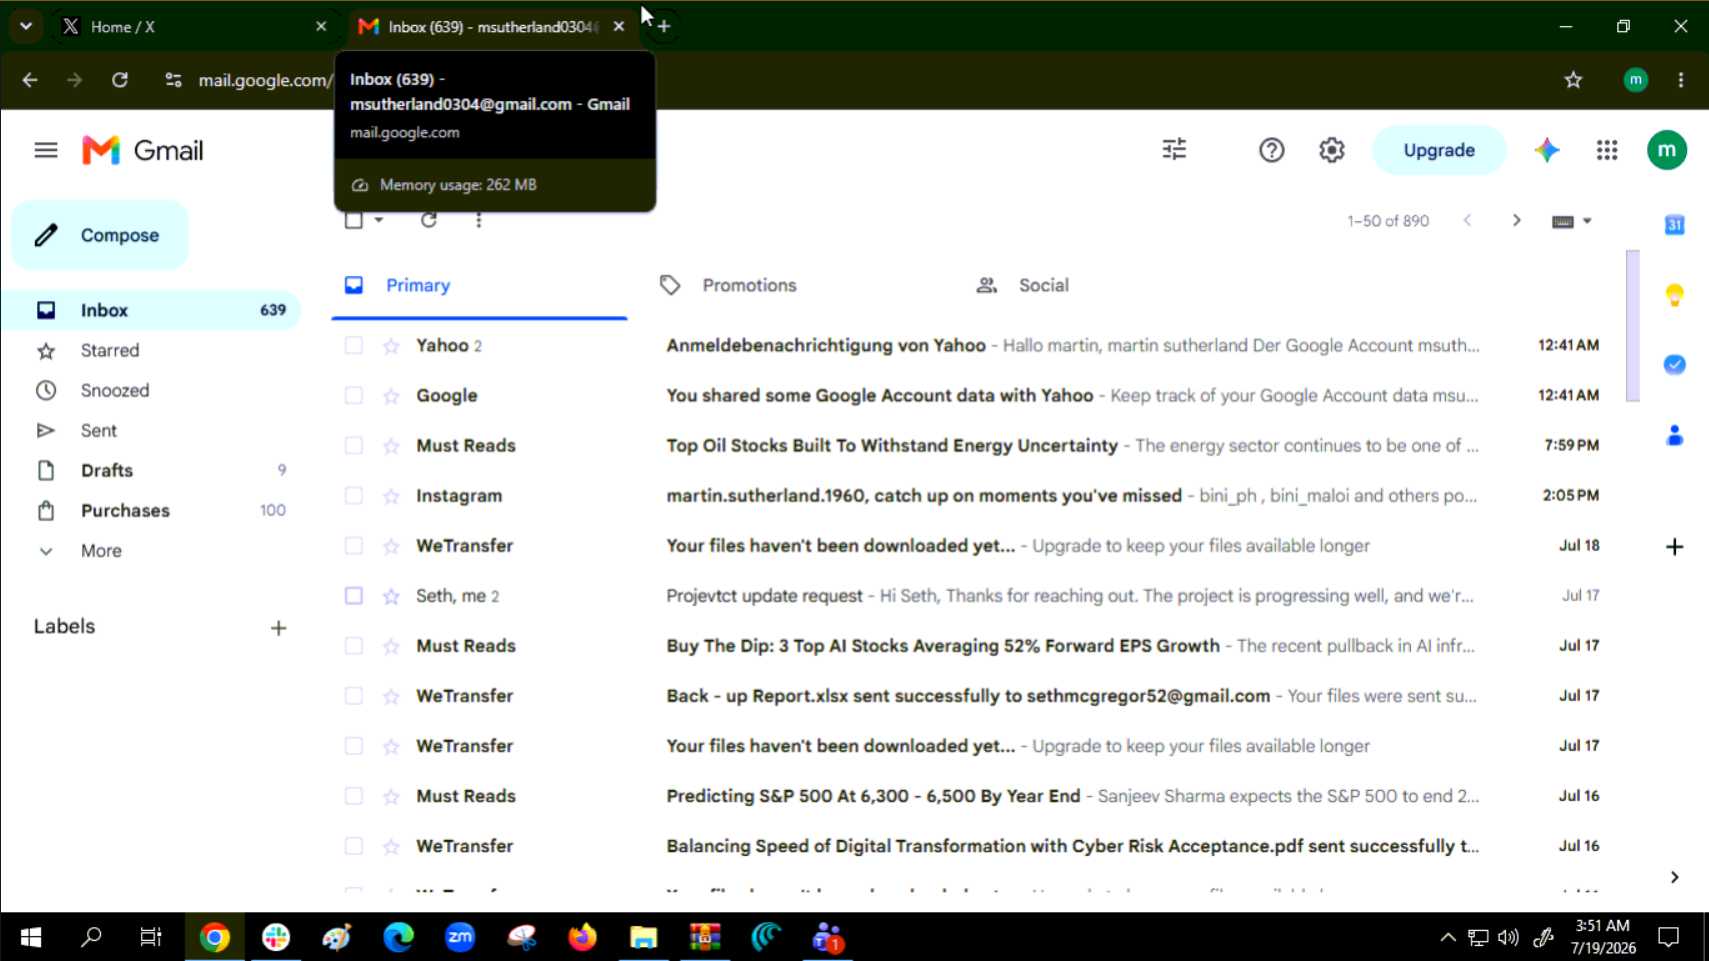The image size is (1709, 961).
Task: Bookmark this page with the star icon
Action: (x=1573, y=80)
